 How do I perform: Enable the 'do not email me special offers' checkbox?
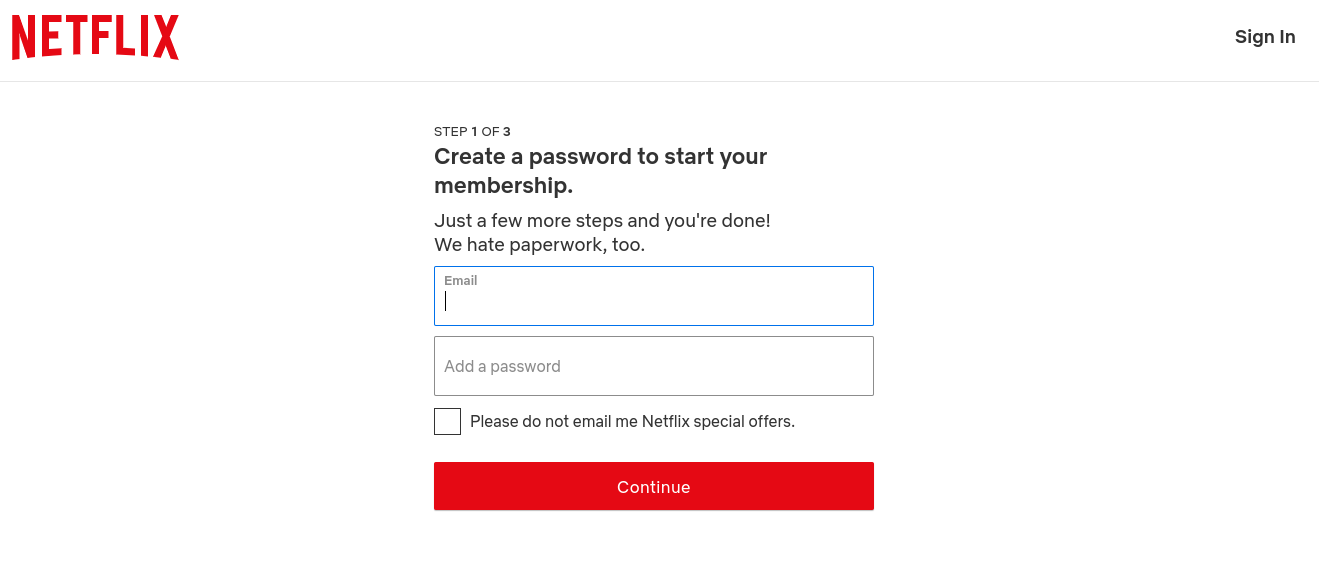pyautogui.click(x=447, y=421)
